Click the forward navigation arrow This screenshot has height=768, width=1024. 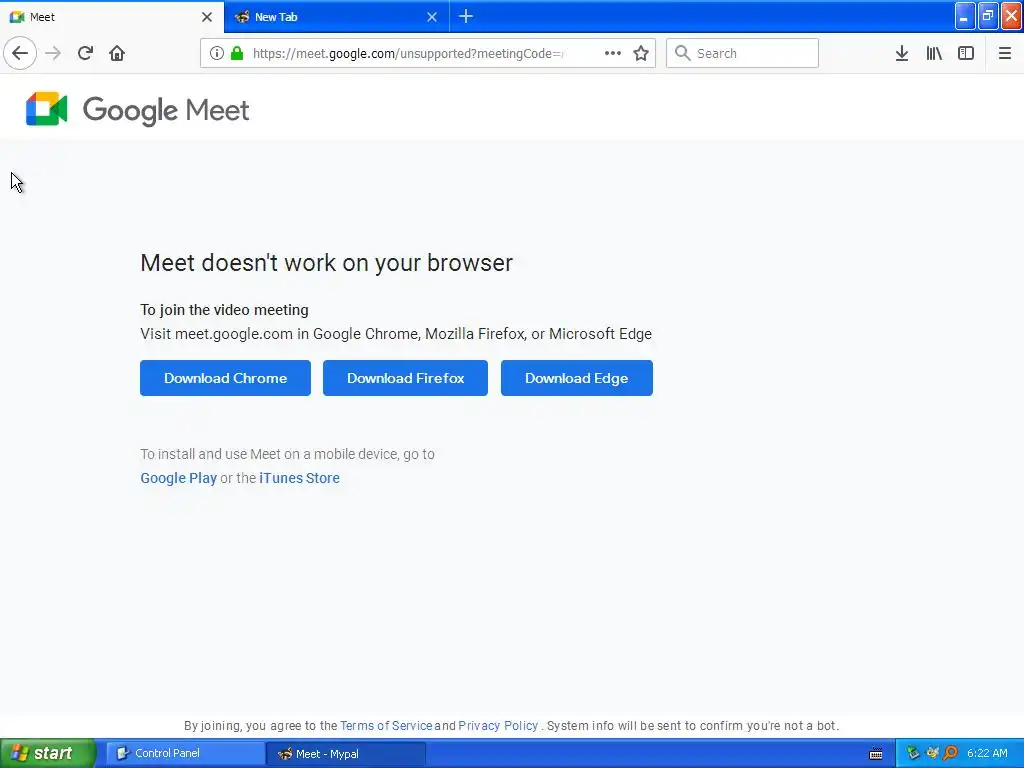click(x=53, y=53)
